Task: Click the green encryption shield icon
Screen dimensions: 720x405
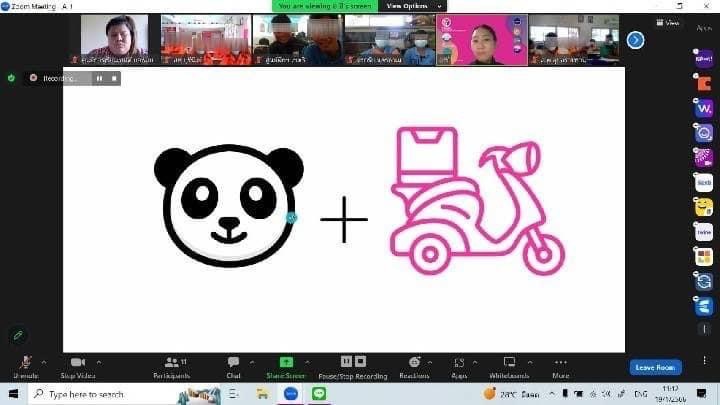Action: click(11, 78)
